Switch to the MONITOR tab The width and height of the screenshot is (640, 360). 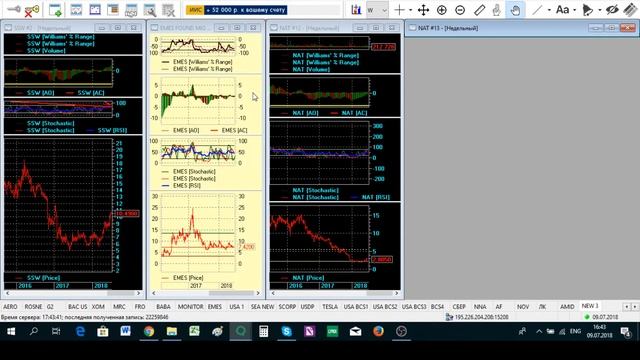[190, 307]
